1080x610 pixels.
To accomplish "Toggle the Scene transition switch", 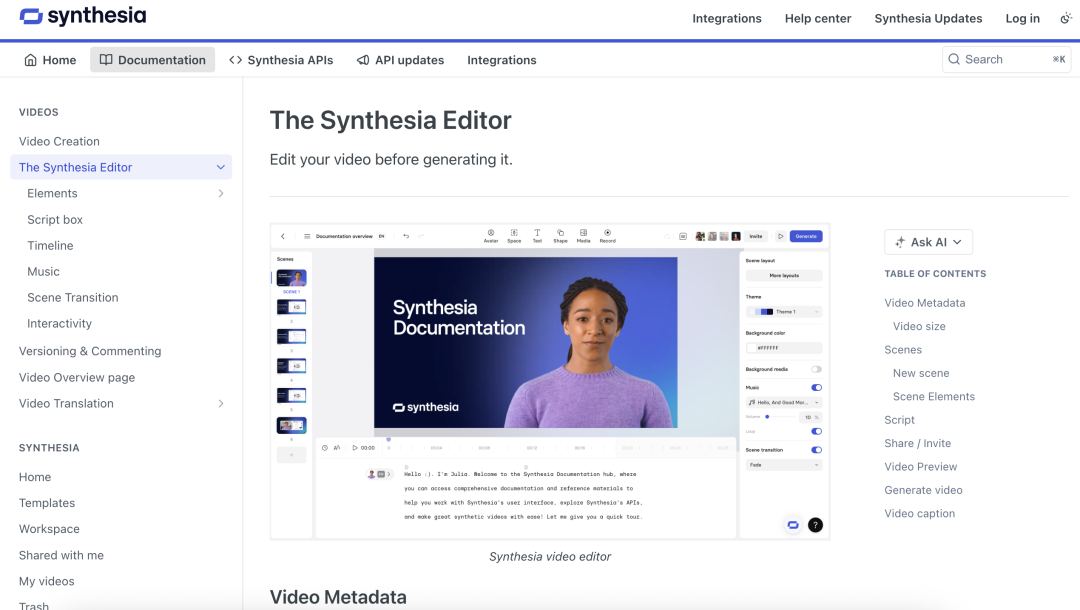I will pos(816,450).
